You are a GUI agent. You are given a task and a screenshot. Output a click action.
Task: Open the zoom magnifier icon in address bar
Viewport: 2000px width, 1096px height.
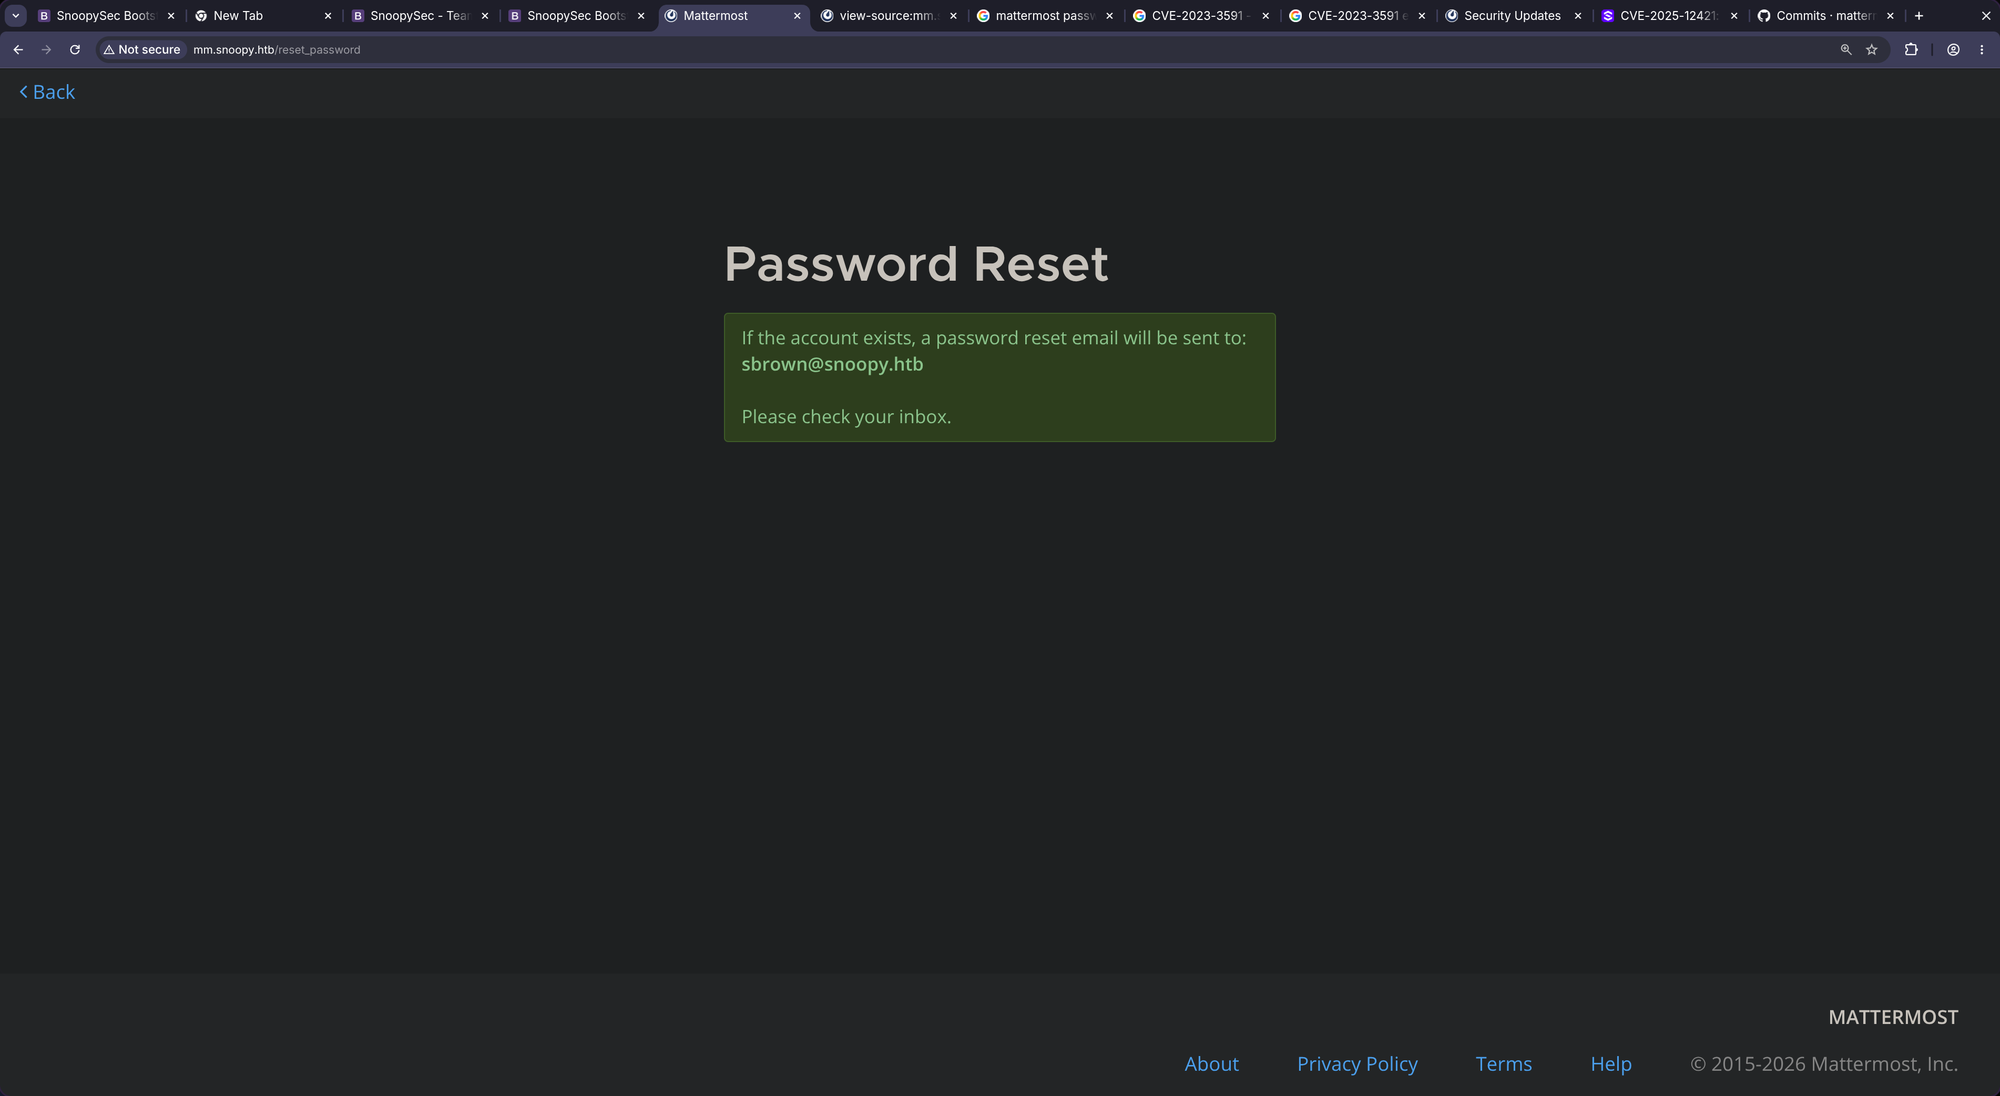[x=1846, y=49]
